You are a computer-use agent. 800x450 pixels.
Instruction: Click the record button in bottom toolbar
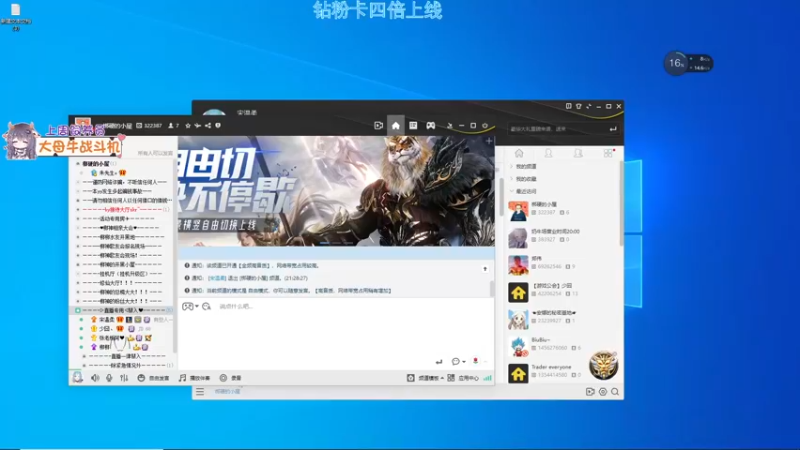pyautogui.click(x=230, y=378)
